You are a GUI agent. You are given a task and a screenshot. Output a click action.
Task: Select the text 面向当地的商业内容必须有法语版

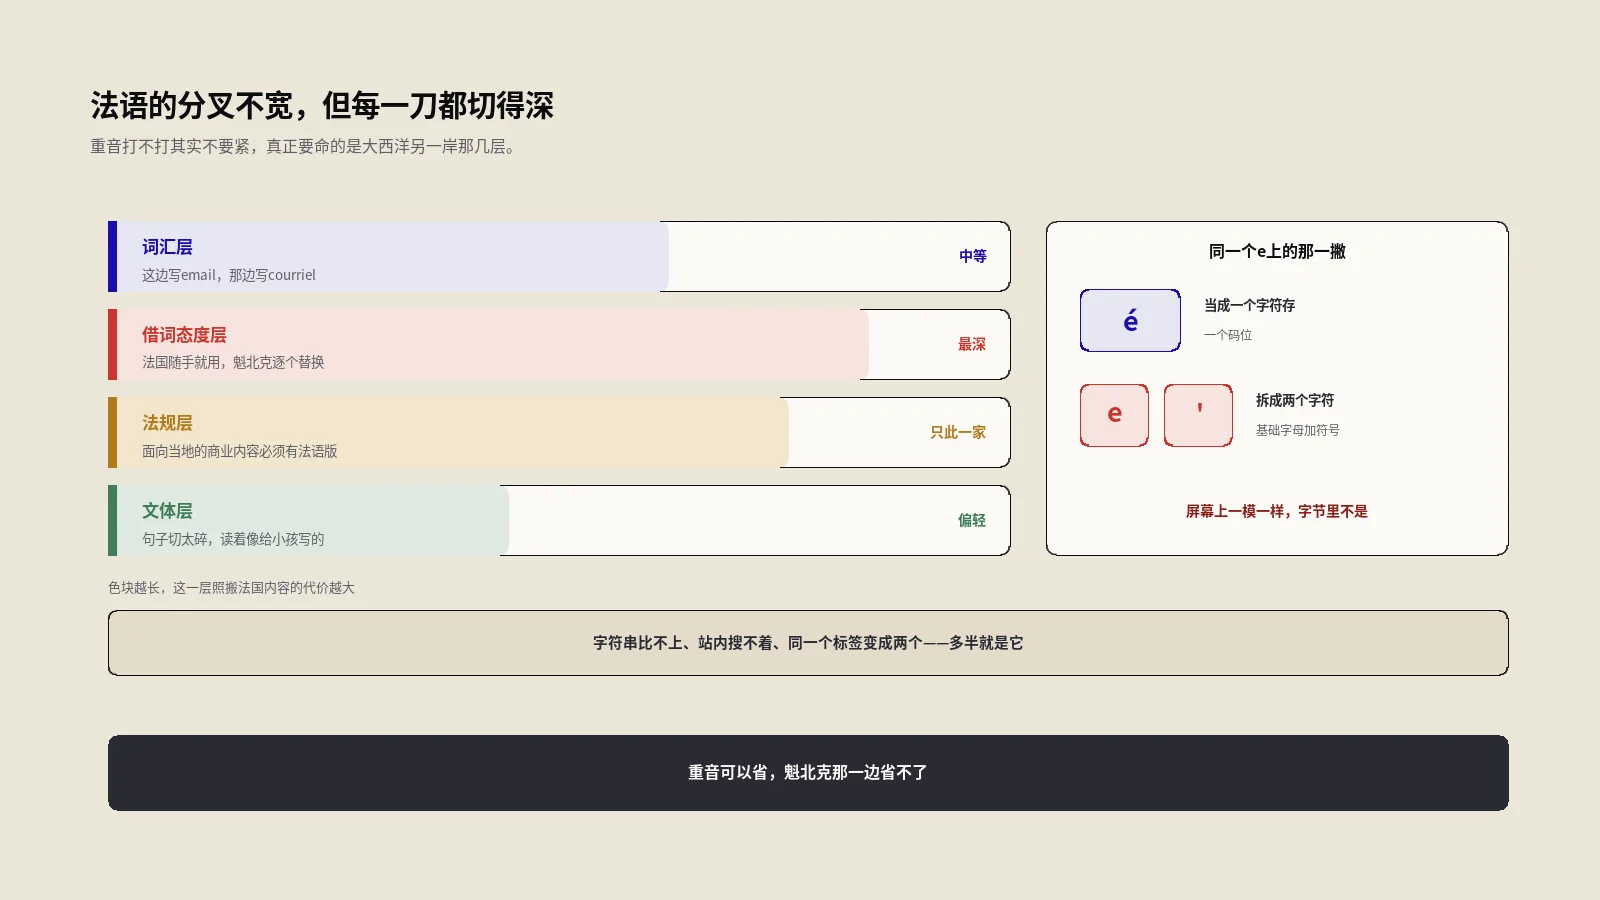240,451
